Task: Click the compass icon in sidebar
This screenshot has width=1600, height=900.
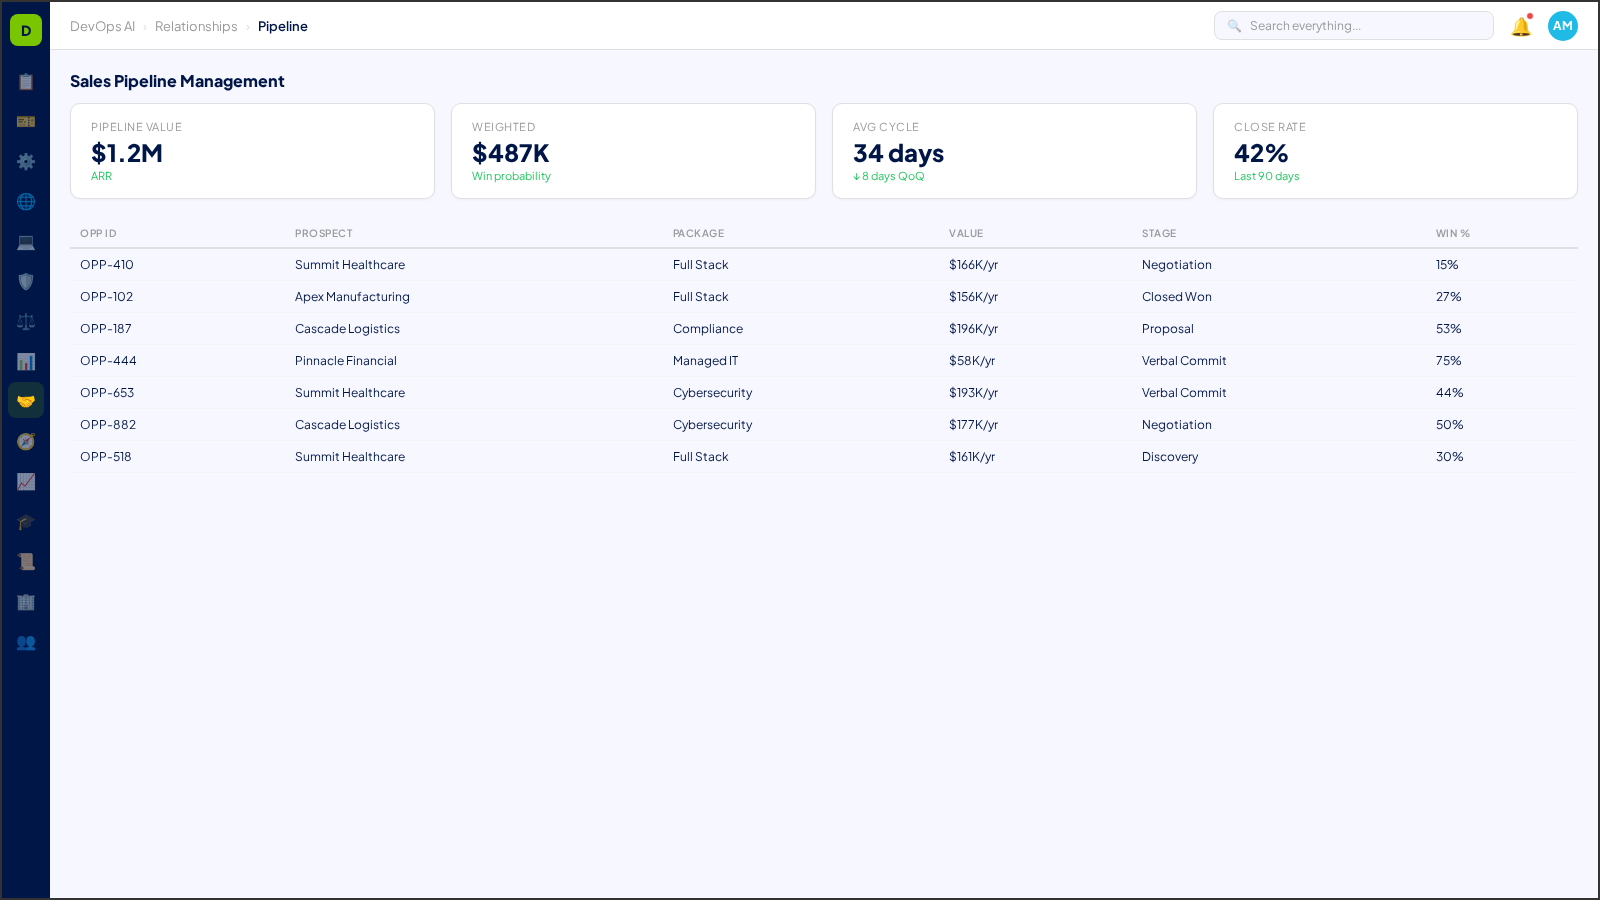Action: [x=26, y=441]
